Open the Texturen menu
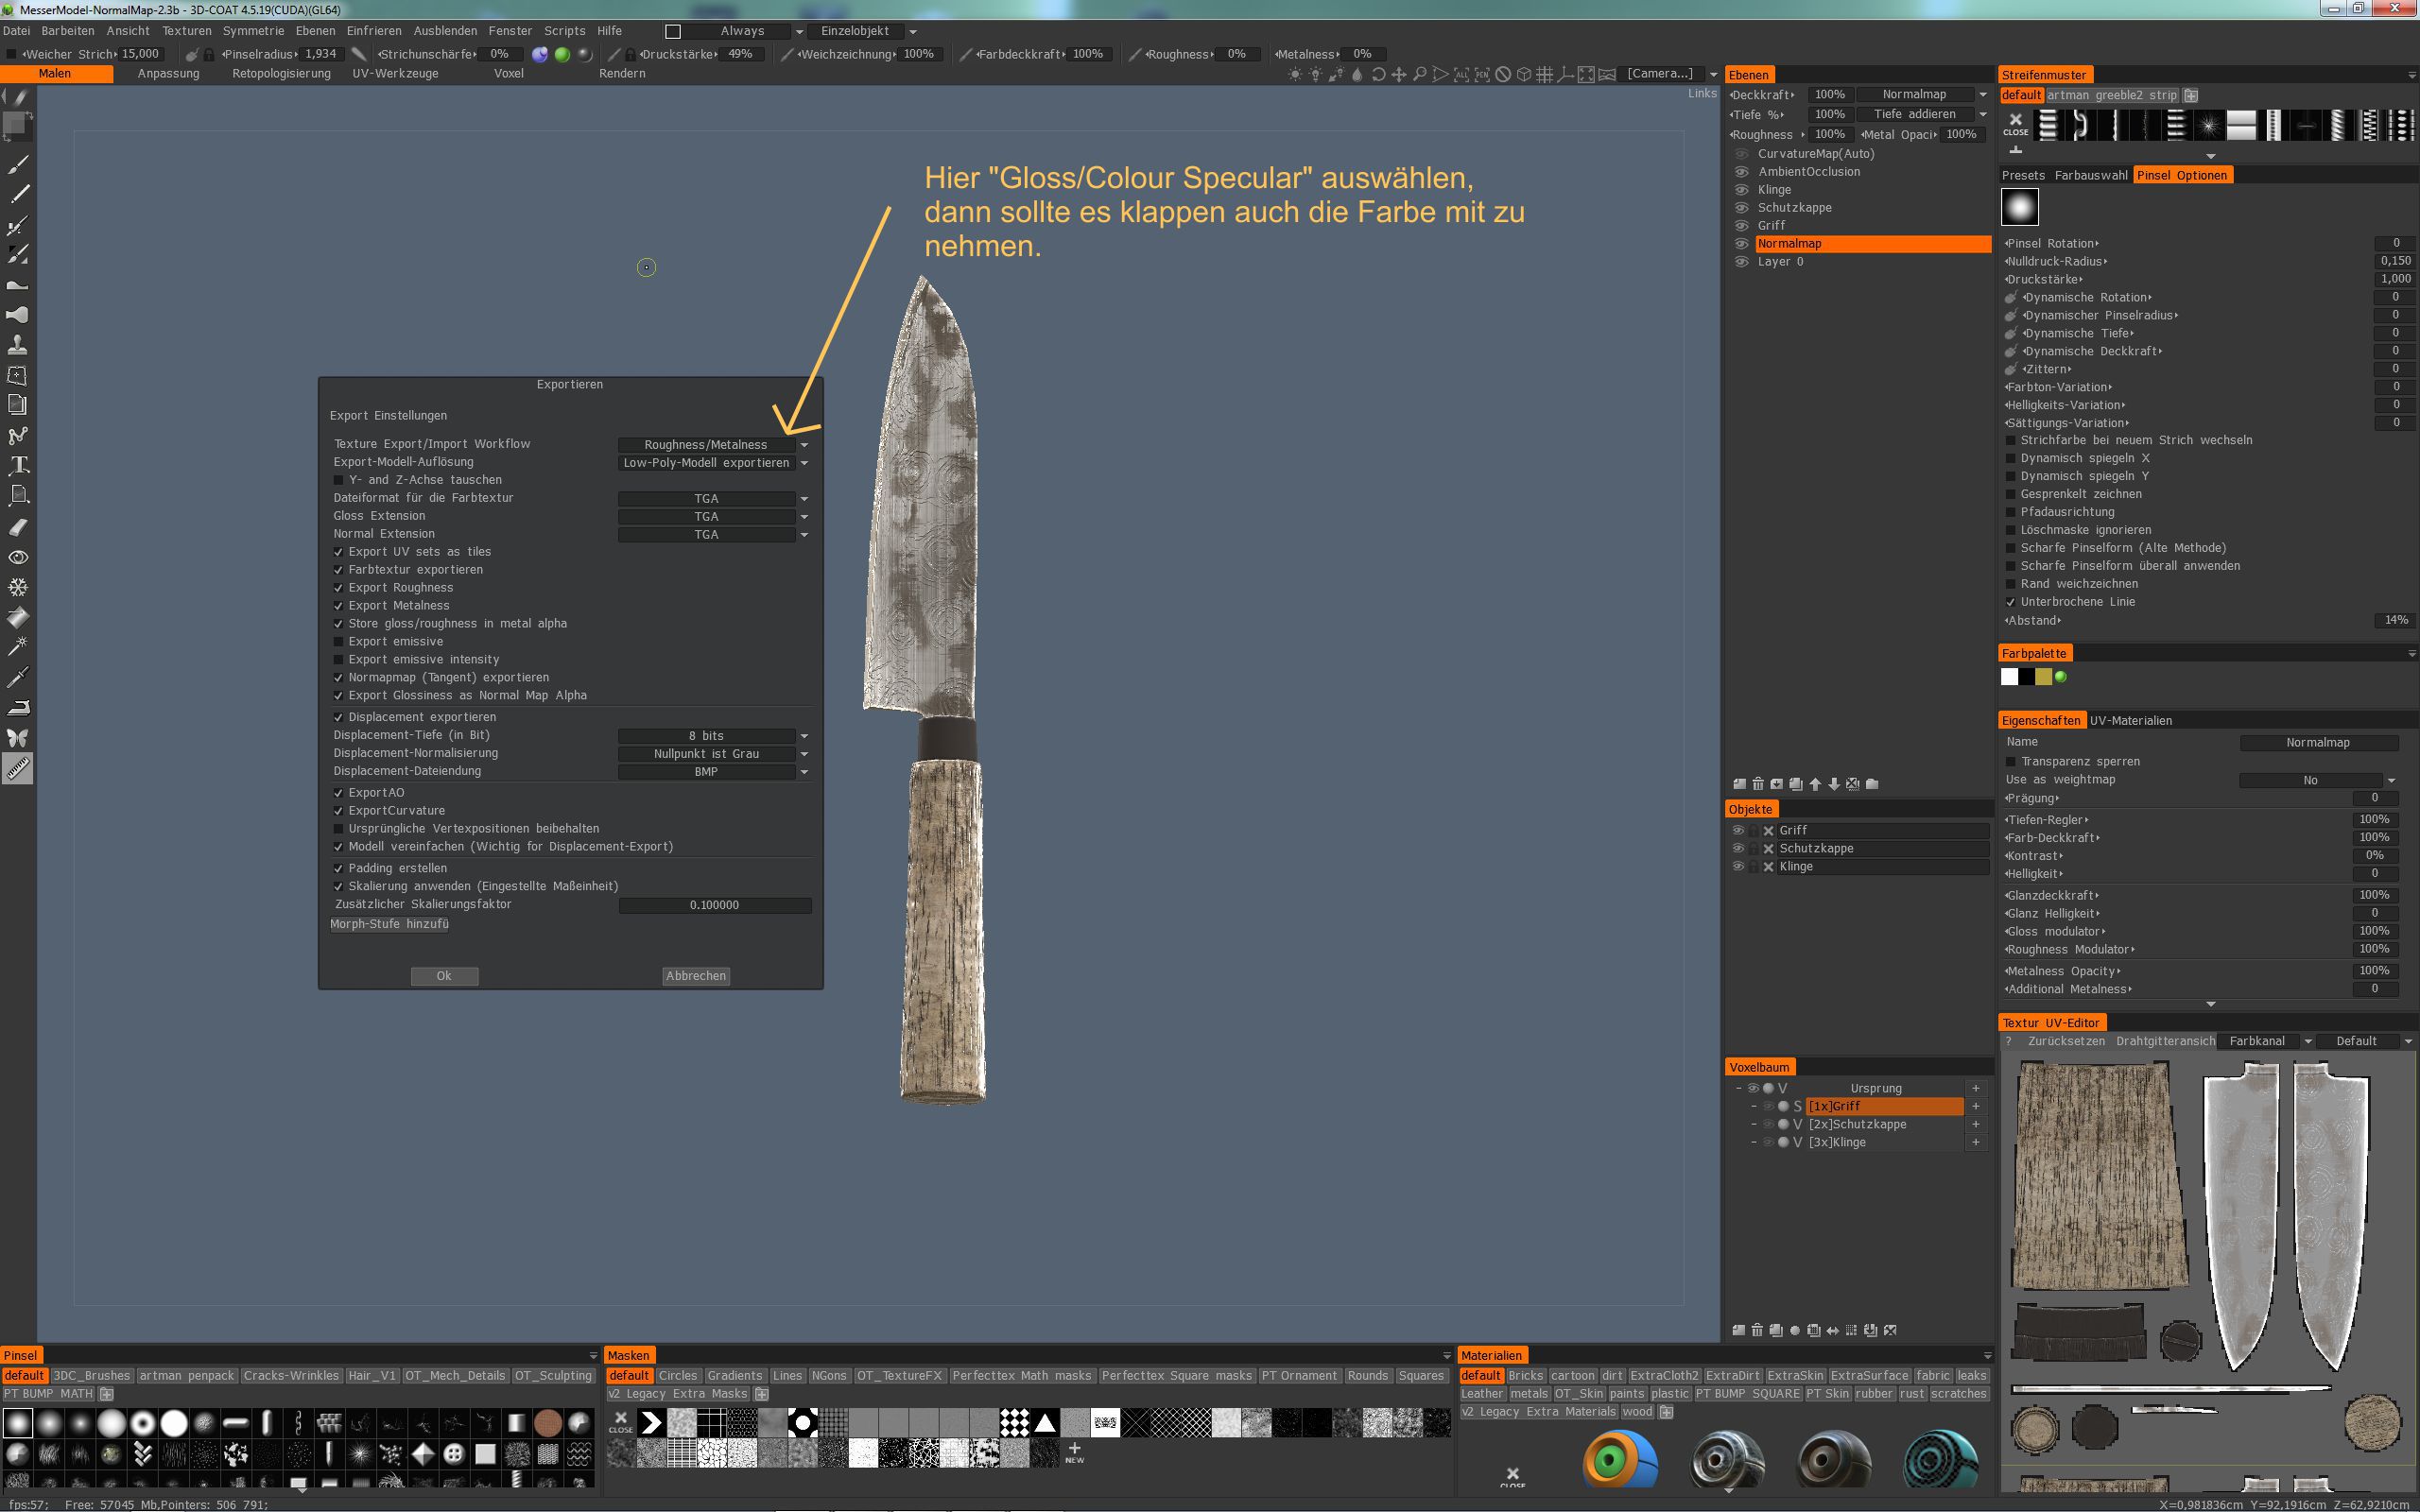Screen dimensions: 2420x1512 point(186,31)
